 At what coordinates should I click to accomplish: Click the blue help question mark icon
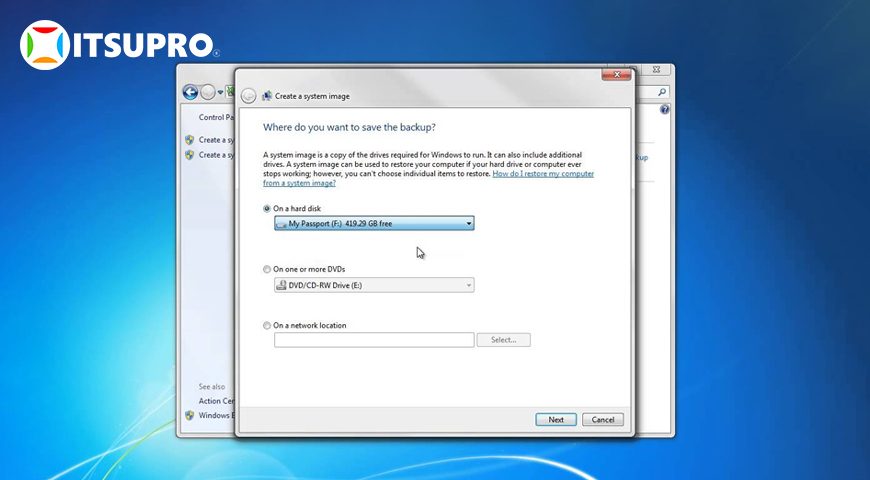[664, 110]
